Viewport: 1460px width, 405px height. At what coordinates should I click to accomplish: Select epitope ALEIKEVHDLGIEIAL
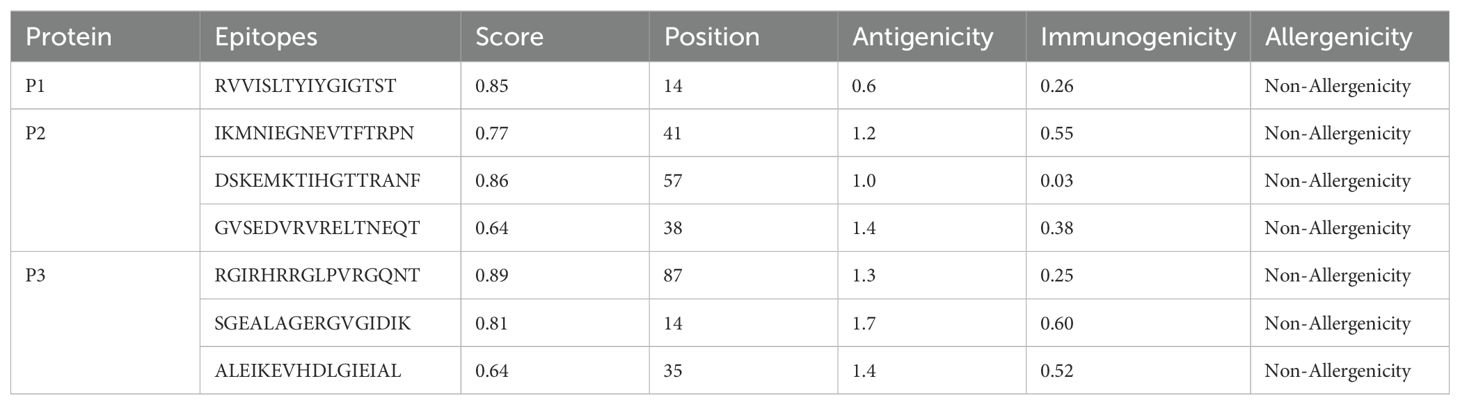303,370
